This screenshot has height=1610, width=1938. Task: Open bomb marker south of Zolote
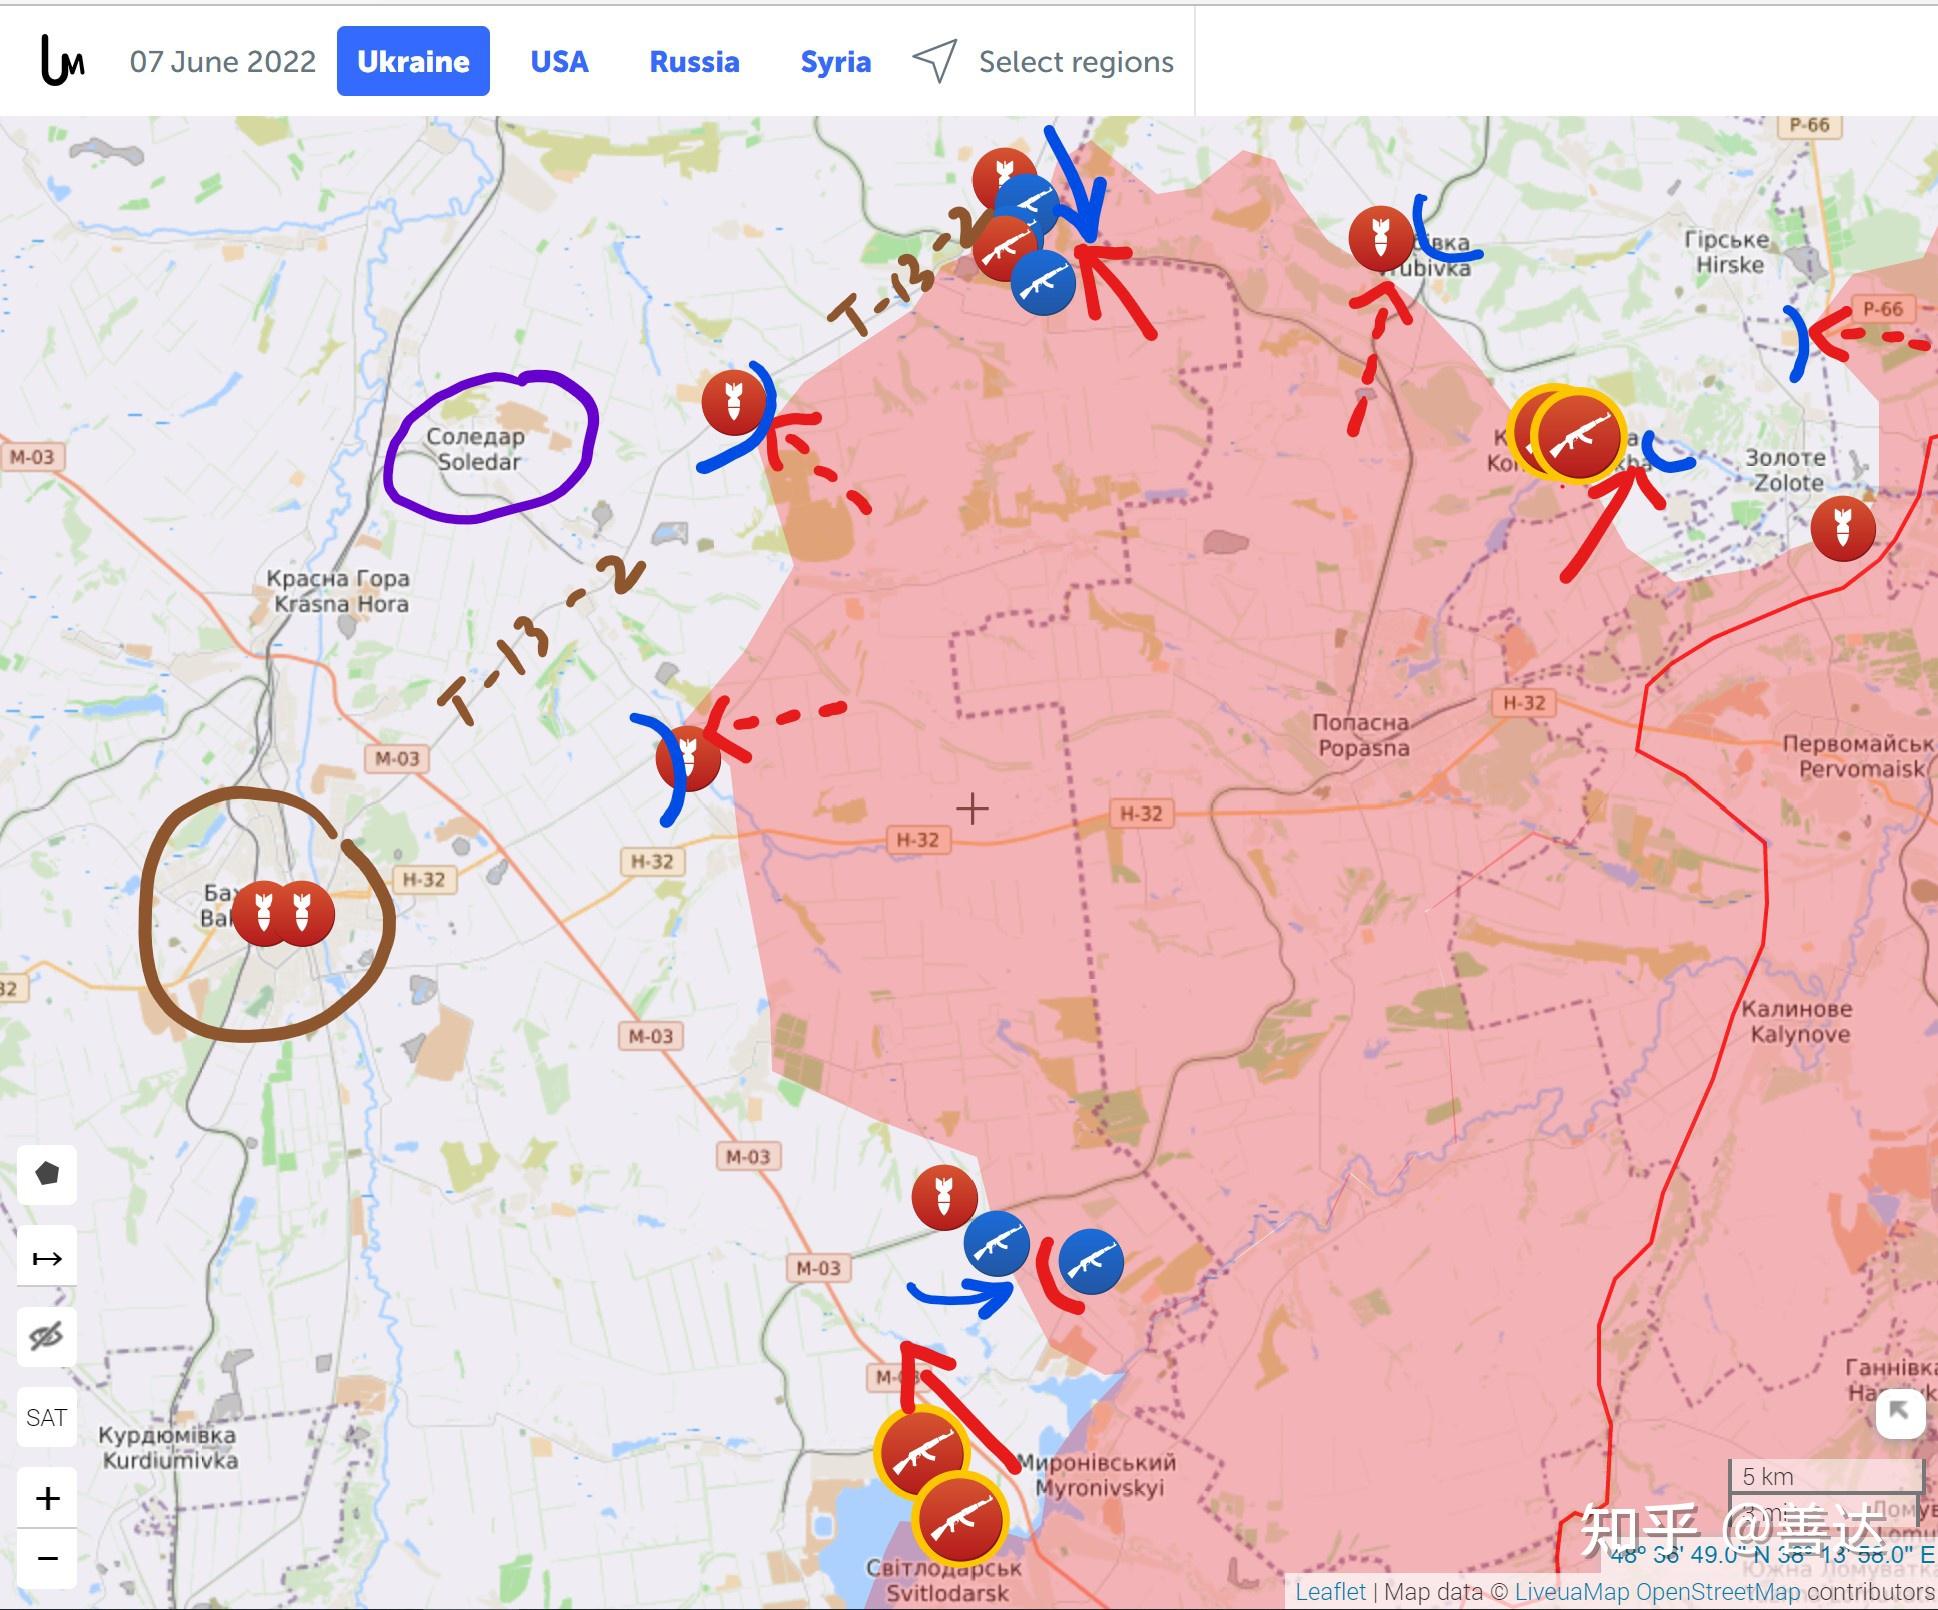(1843, 527)
